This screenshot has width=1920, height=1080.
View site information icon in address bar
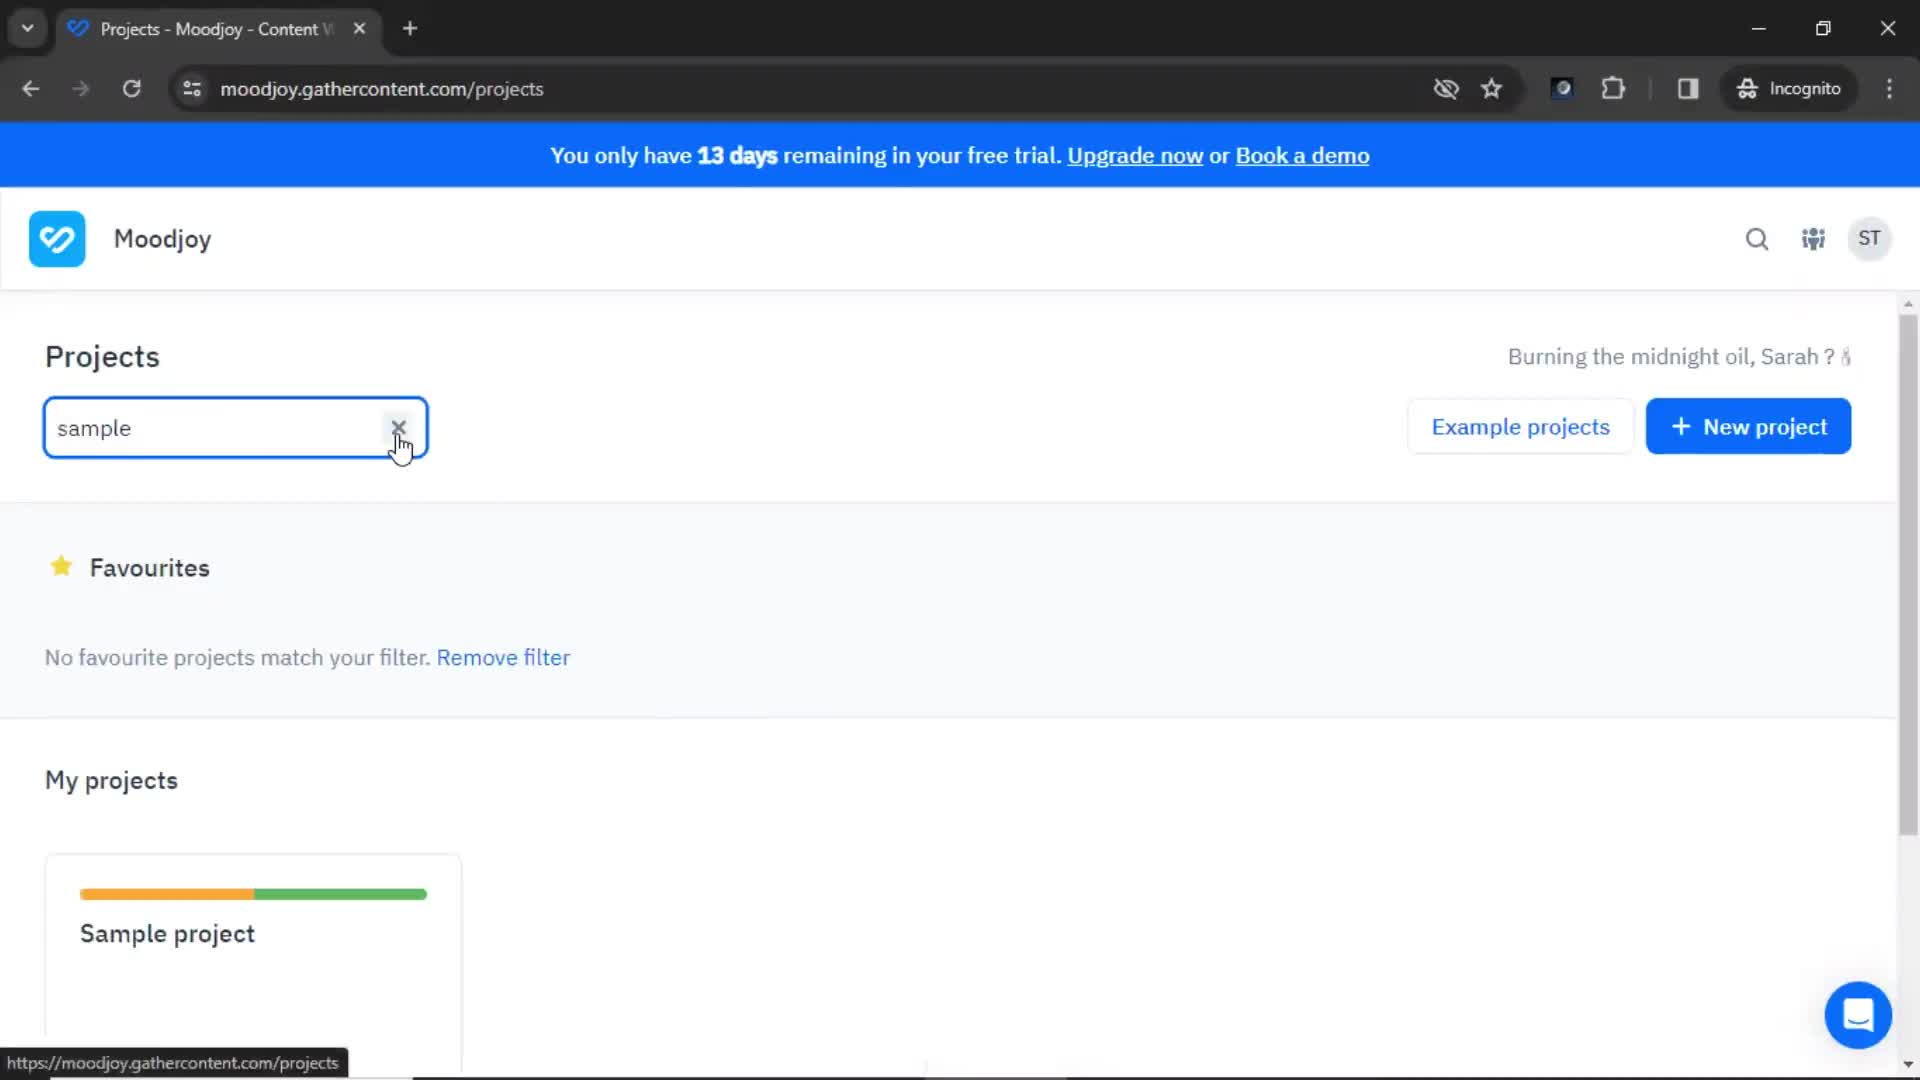192,89
